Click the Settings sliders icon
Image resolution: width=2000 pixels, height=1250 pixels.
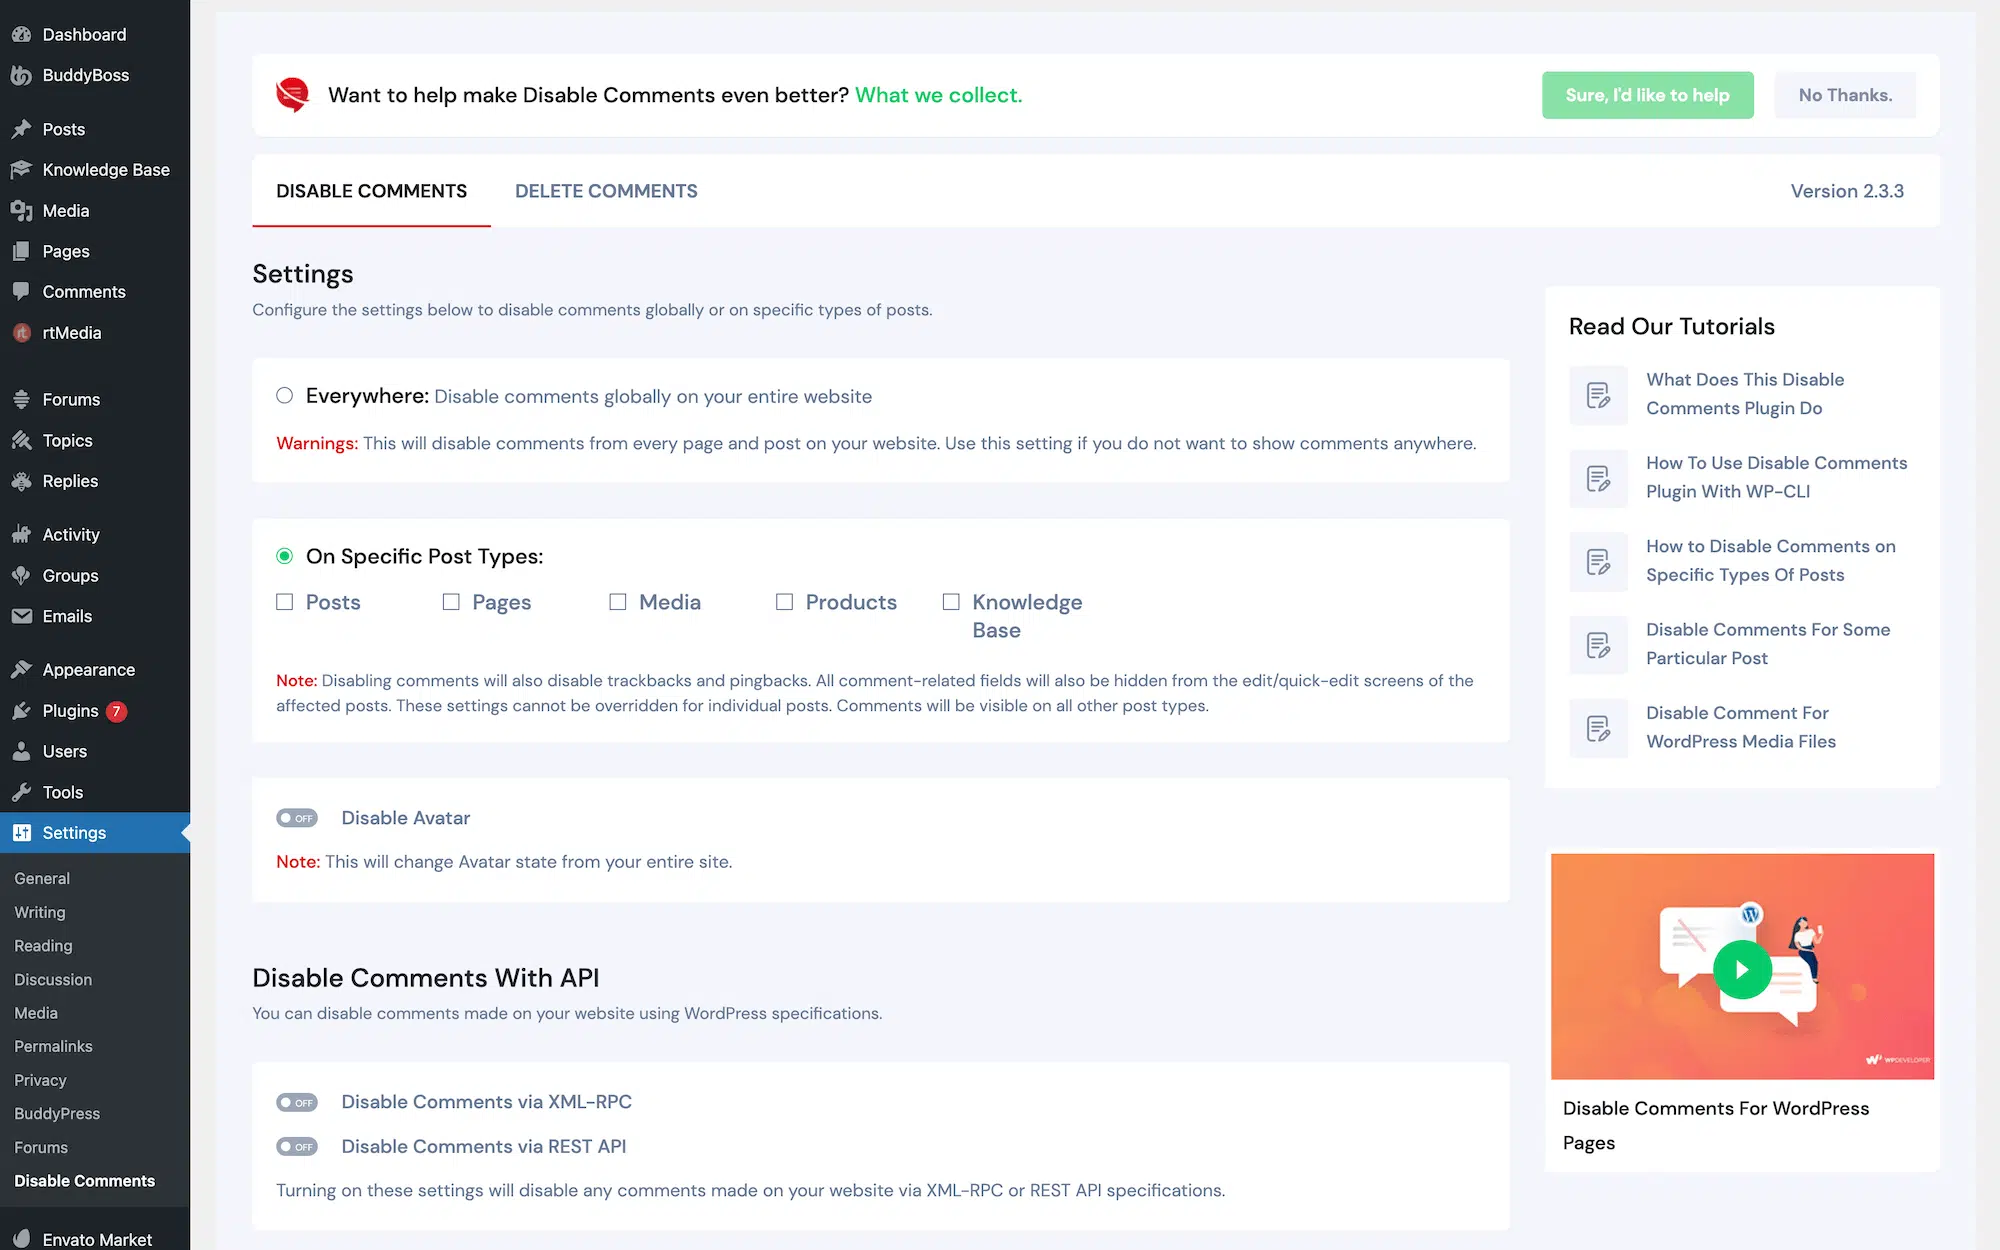point(21,833)
